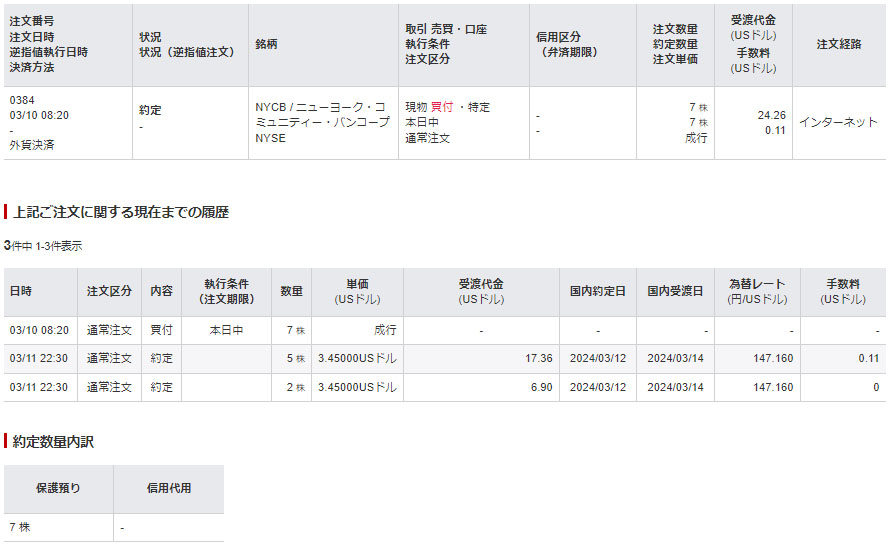Click the 03/10 08:20 history row date
Viewport: 889px width, 546px height.
(39, 330)
